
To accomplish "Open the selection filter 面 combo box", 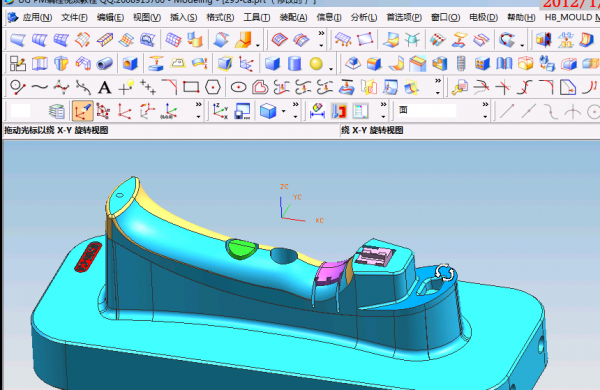I will click(x=427, y=111).
